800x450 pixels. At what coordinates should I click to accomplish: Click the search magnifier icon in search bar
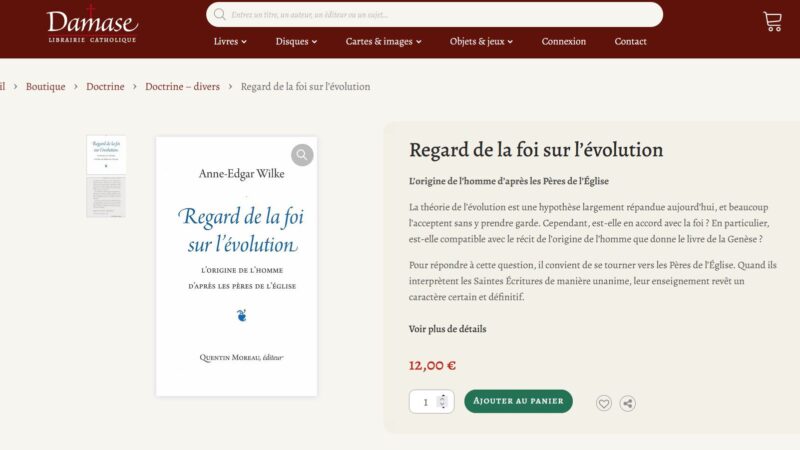220,14
